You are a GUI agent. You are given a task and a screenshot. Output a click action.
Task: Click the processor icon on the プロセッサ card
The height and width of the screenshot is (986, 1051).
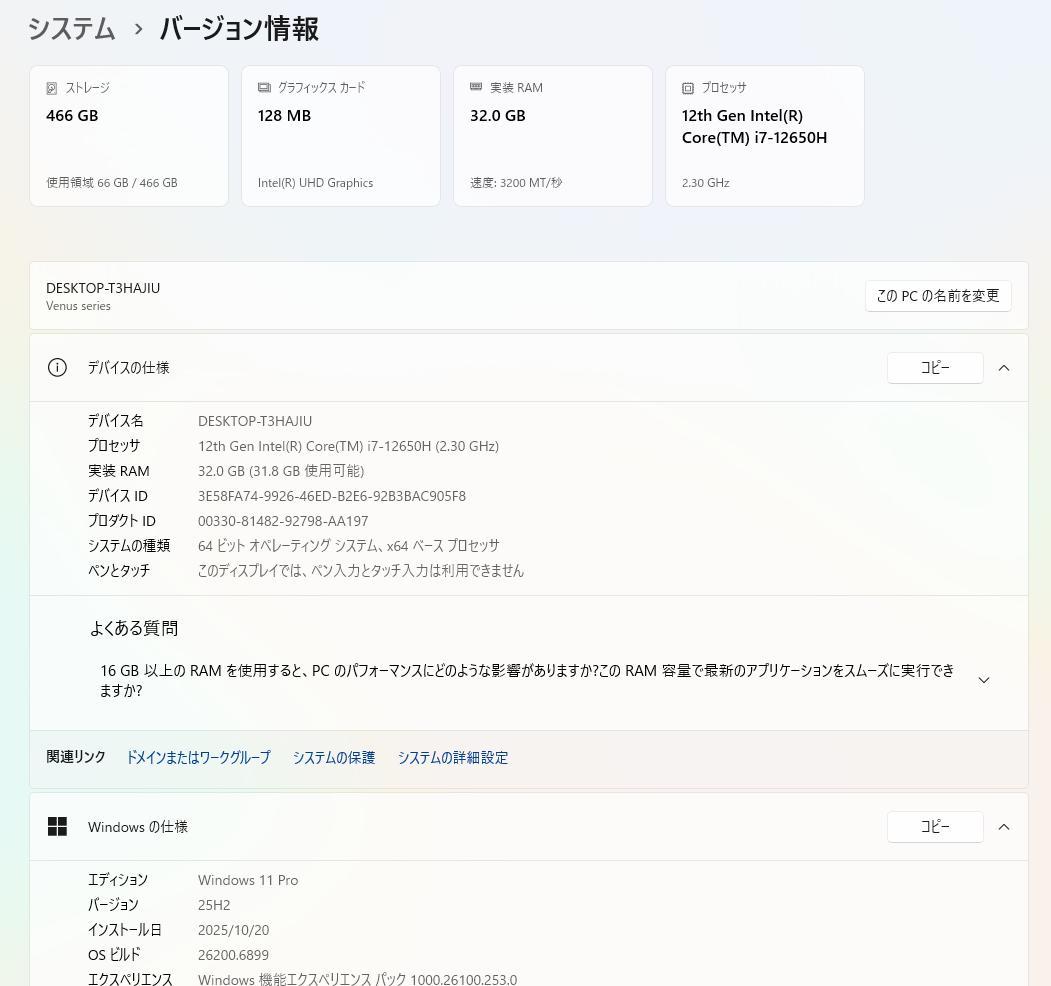[687, 88]
